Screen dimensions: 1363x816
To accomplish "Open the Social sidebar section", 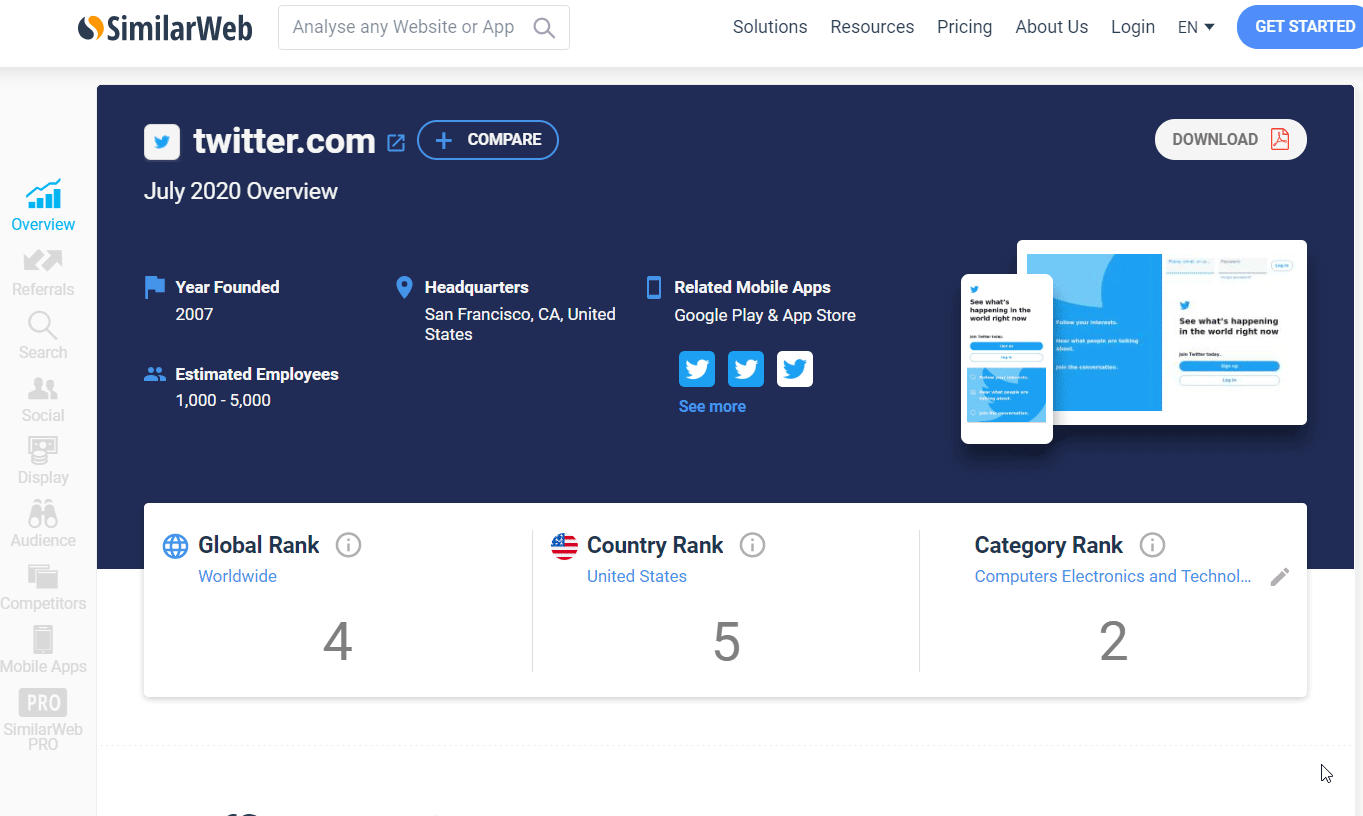I will 43,399.
